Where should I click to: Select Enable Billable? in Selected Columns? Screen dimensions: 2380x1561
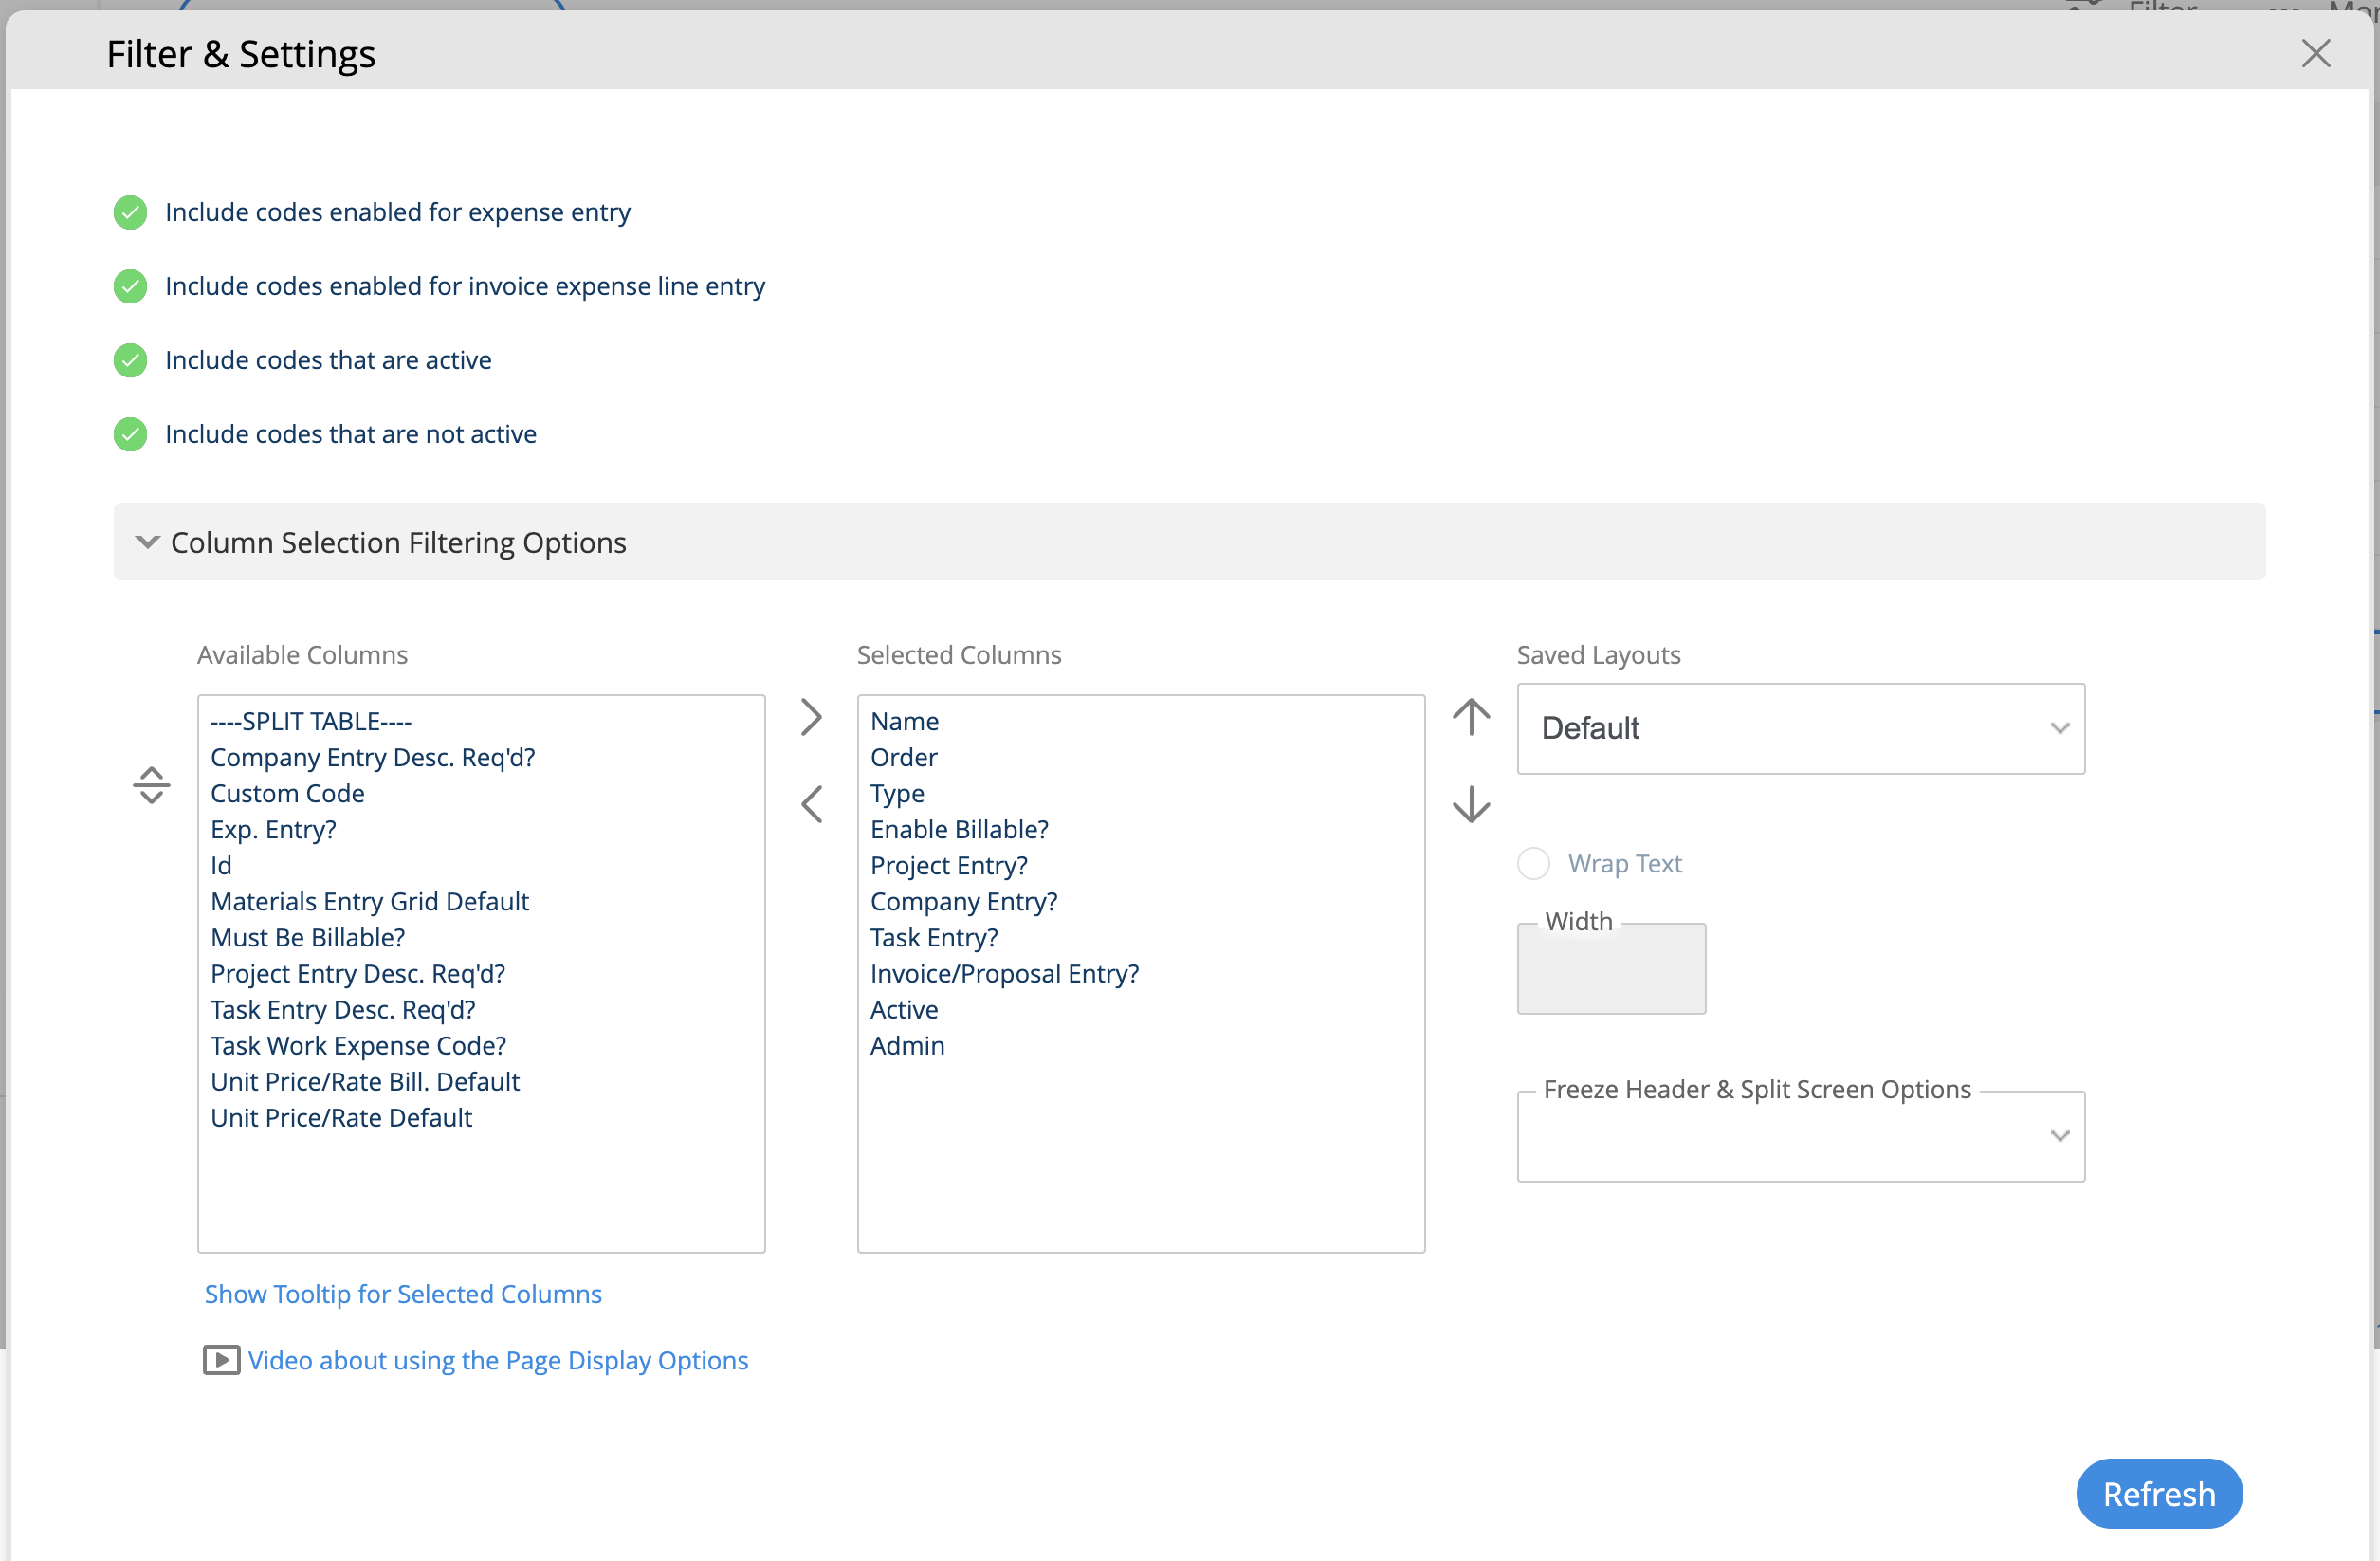[958, 830]
